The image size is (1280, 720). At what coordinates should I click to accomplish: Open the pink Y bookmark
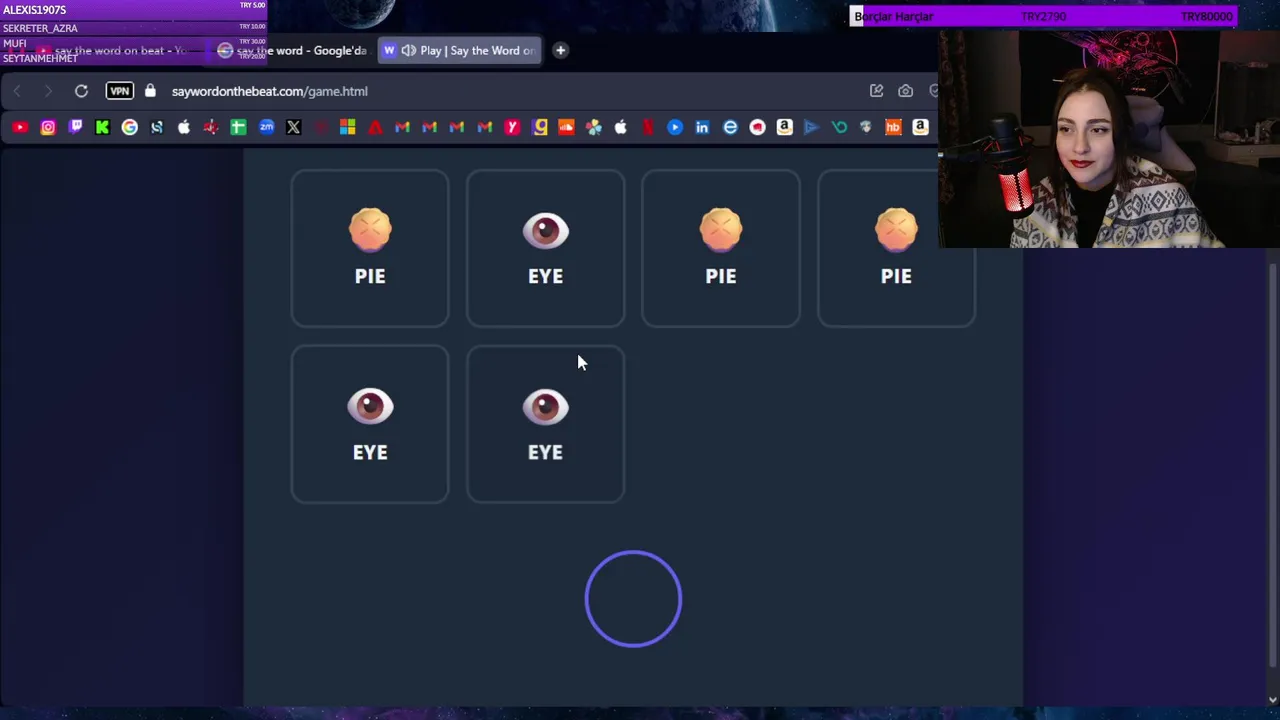pyautogui.click(x=512, y=127)
